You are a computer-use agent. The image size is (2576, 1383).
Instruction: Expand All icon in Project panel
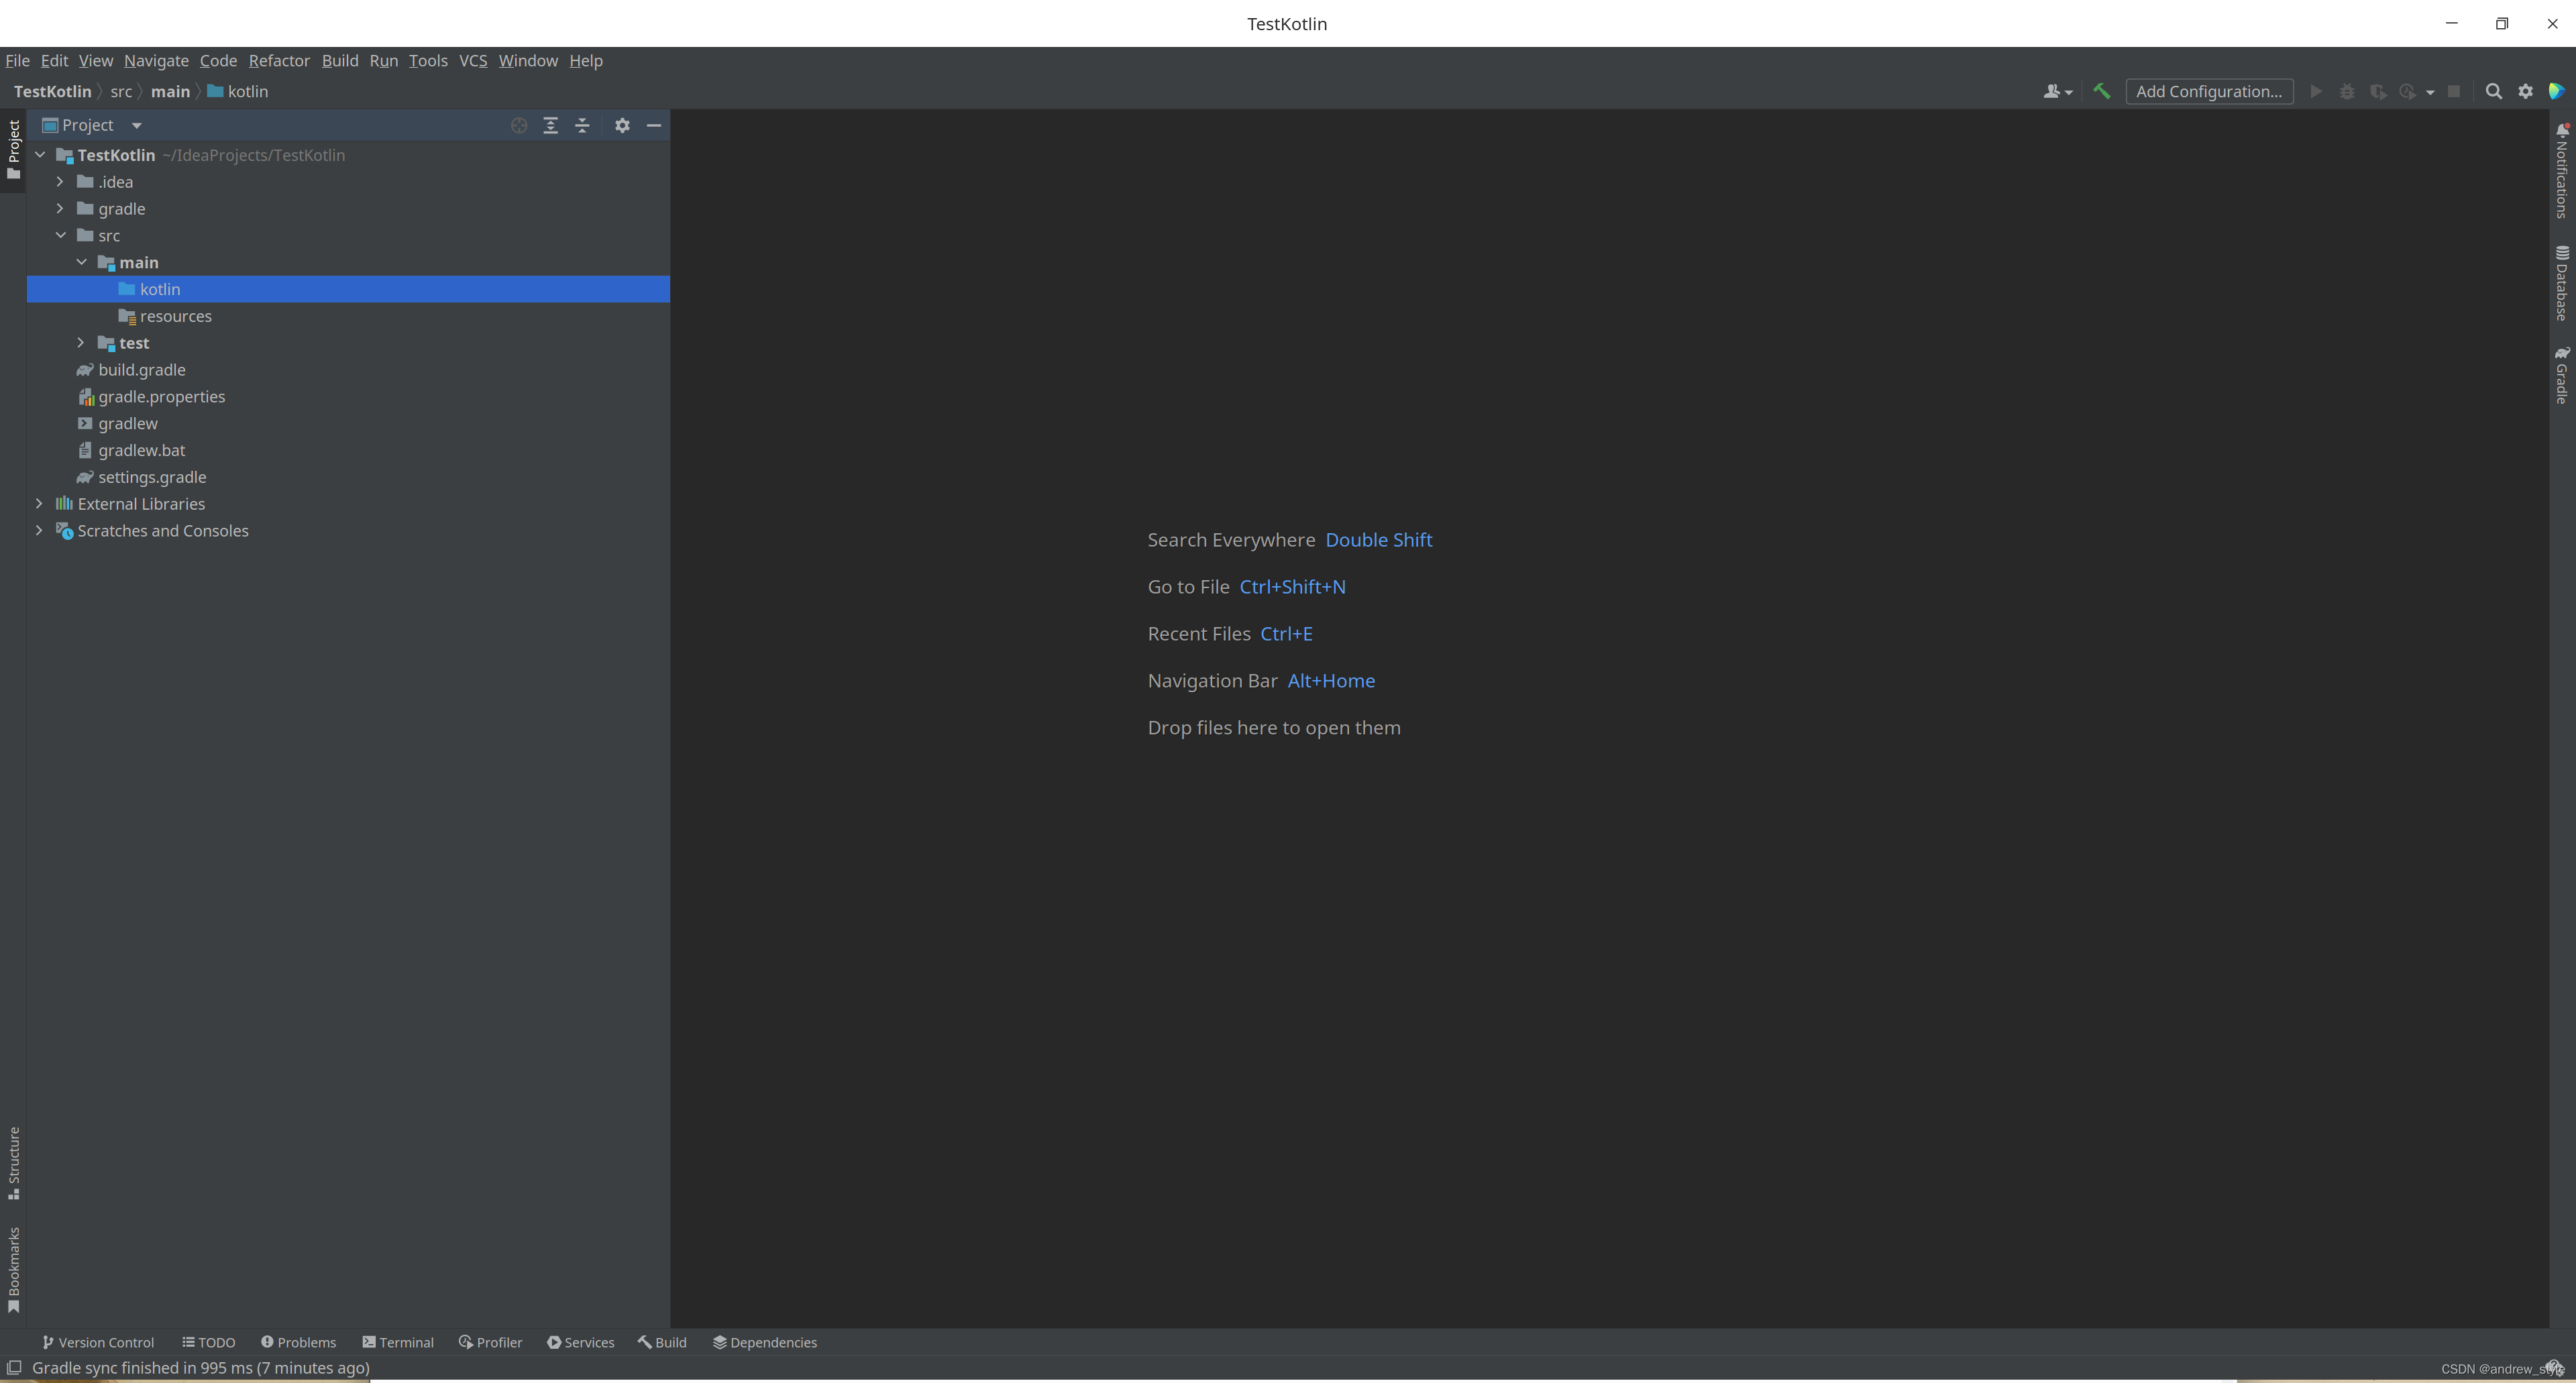(x=550, y=125)
